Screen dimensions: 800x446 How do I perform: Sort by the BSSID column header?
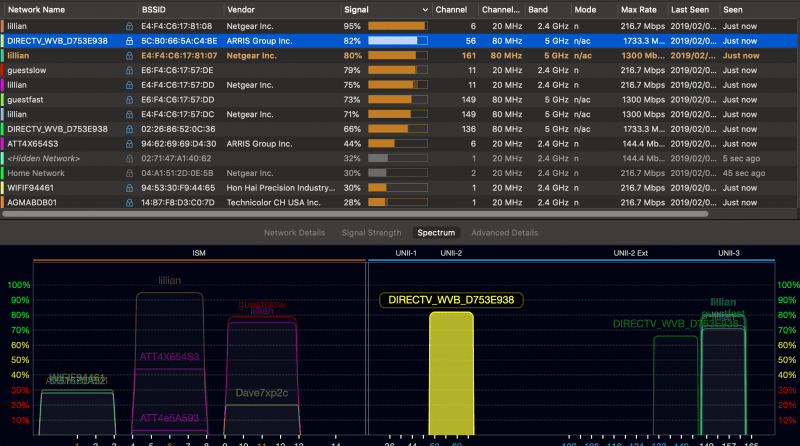[154, 10]
